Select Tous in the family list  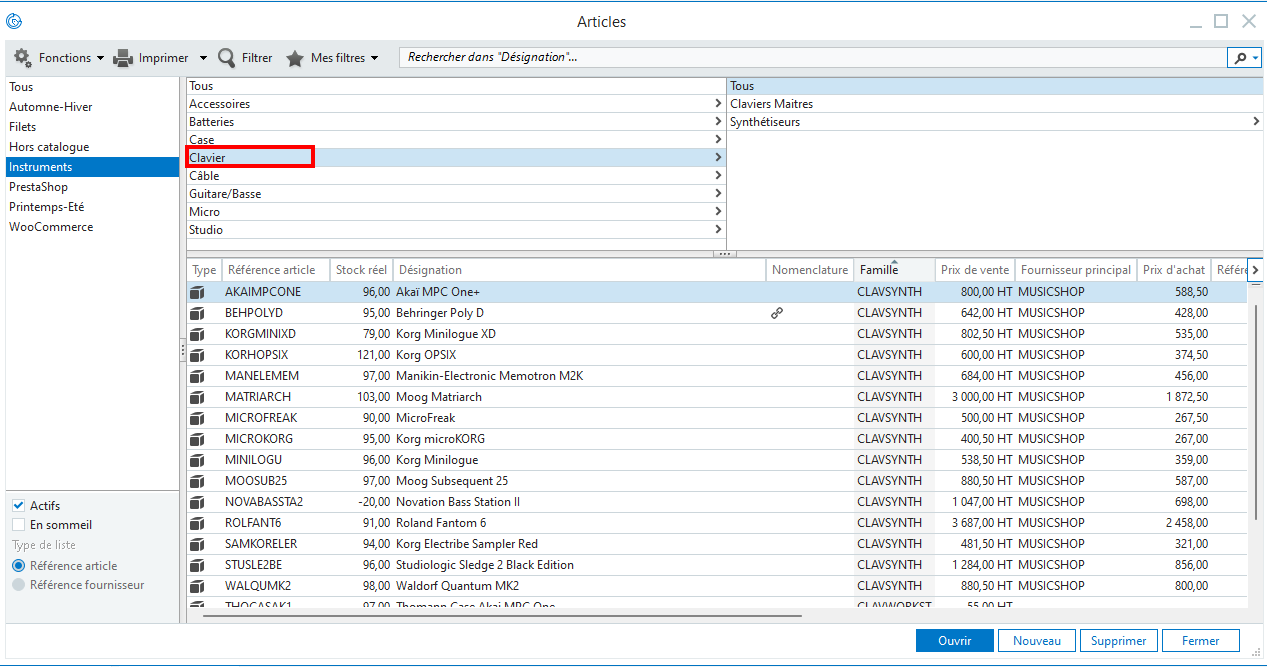point(456,86)
